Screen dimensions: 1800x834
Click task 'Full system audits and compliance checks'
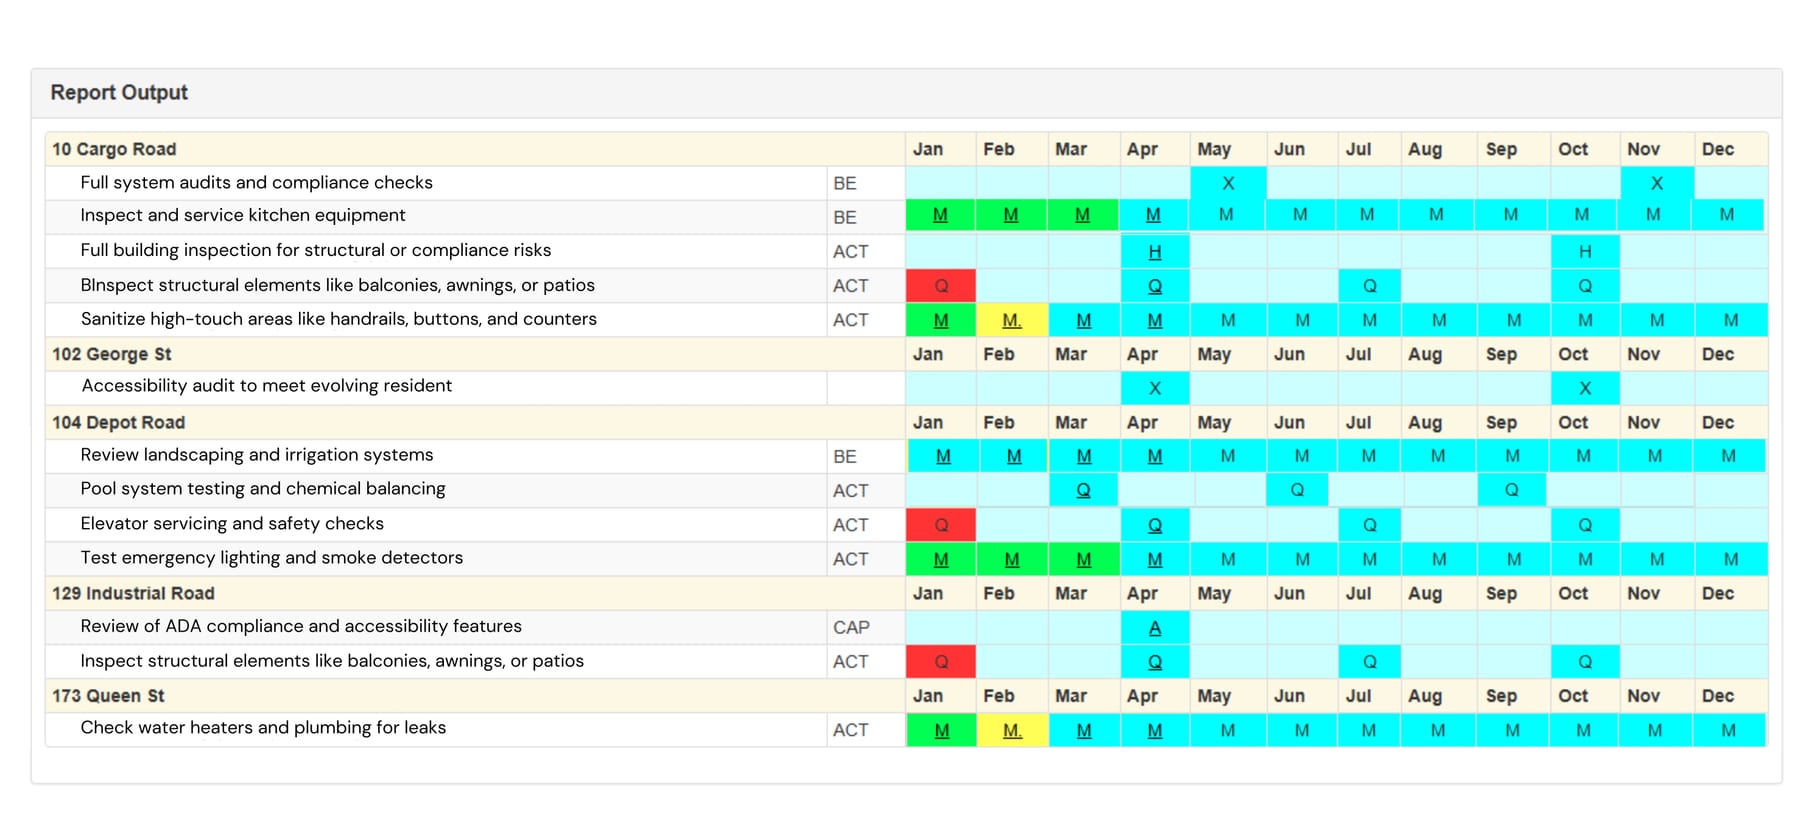tap(257, 183)
